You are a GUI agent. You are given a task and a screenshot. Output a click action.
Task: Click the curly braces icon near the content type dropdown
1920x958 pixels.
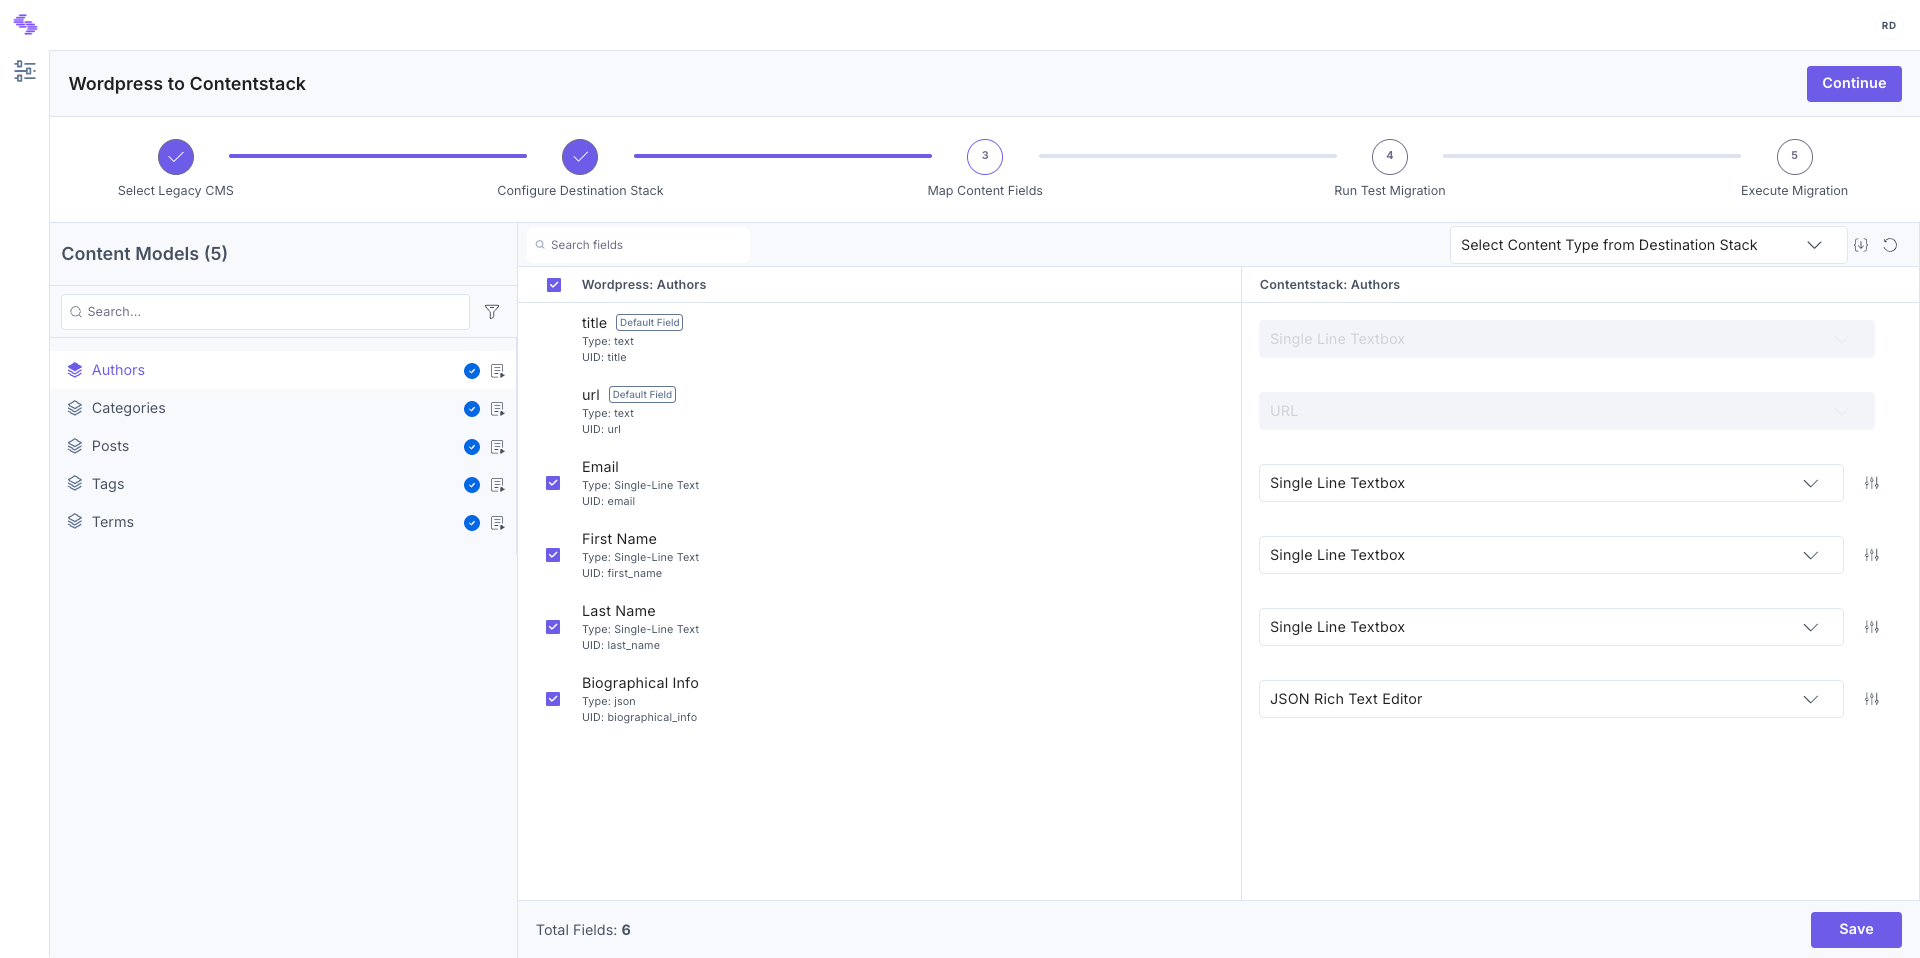pos(1861,245)
